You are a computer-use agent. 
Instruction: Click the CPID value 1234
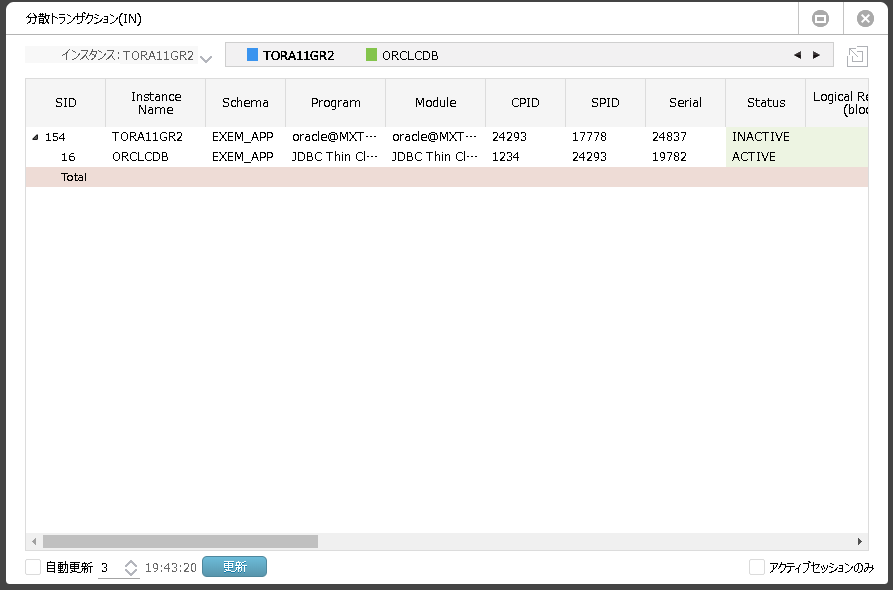click(x=506, y=157)
